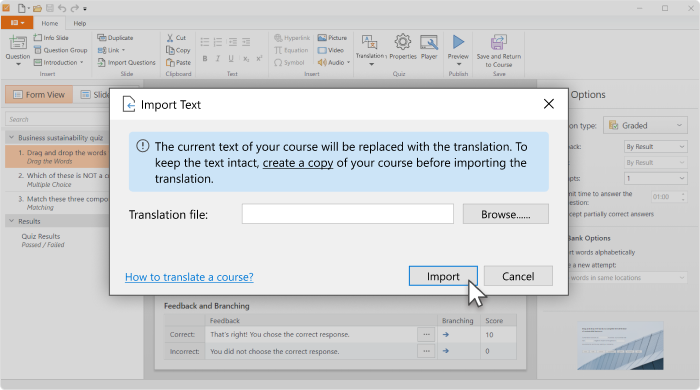
Task: Open the Graded question type dropdown
Action: pos(646,125)
